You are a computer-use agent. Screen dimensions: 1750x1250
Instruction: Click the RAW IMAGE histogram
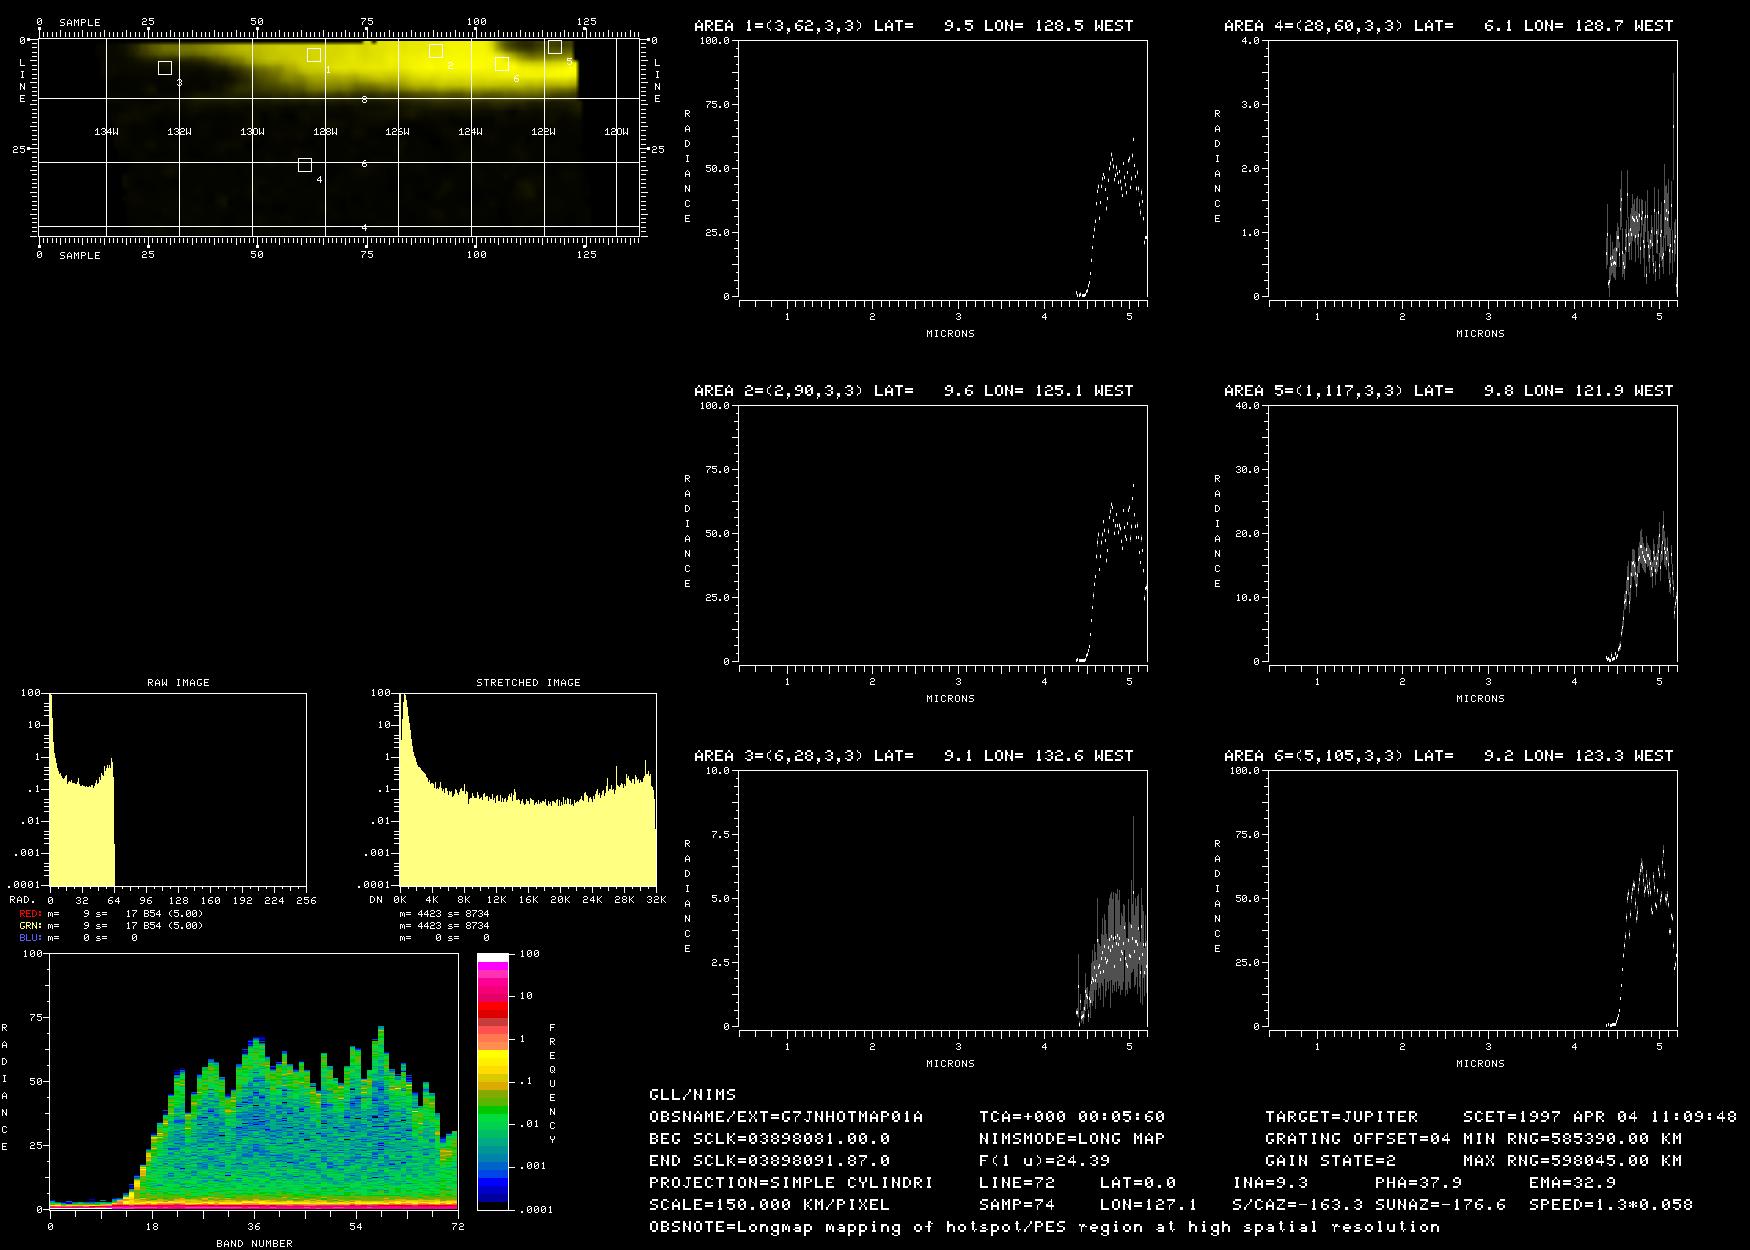pos(178,789)
